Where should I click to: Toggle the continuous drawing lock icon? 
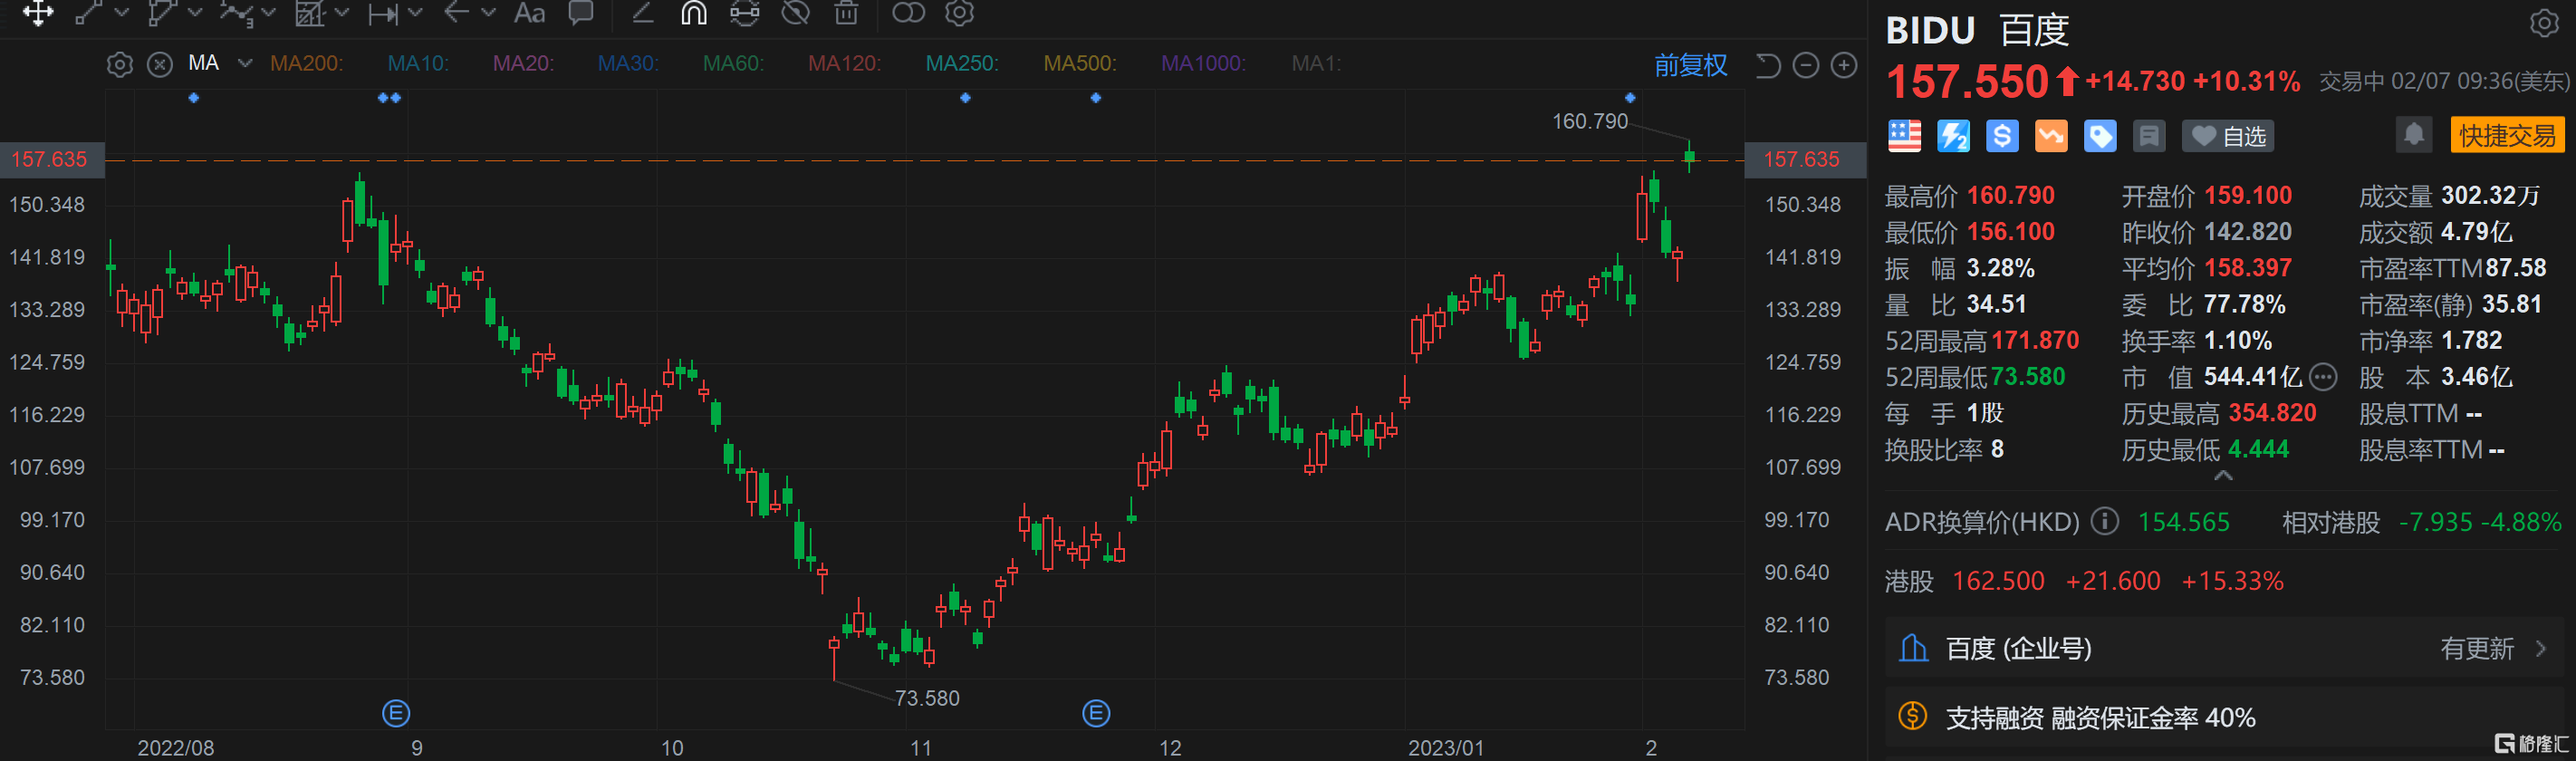click(745, 13)
